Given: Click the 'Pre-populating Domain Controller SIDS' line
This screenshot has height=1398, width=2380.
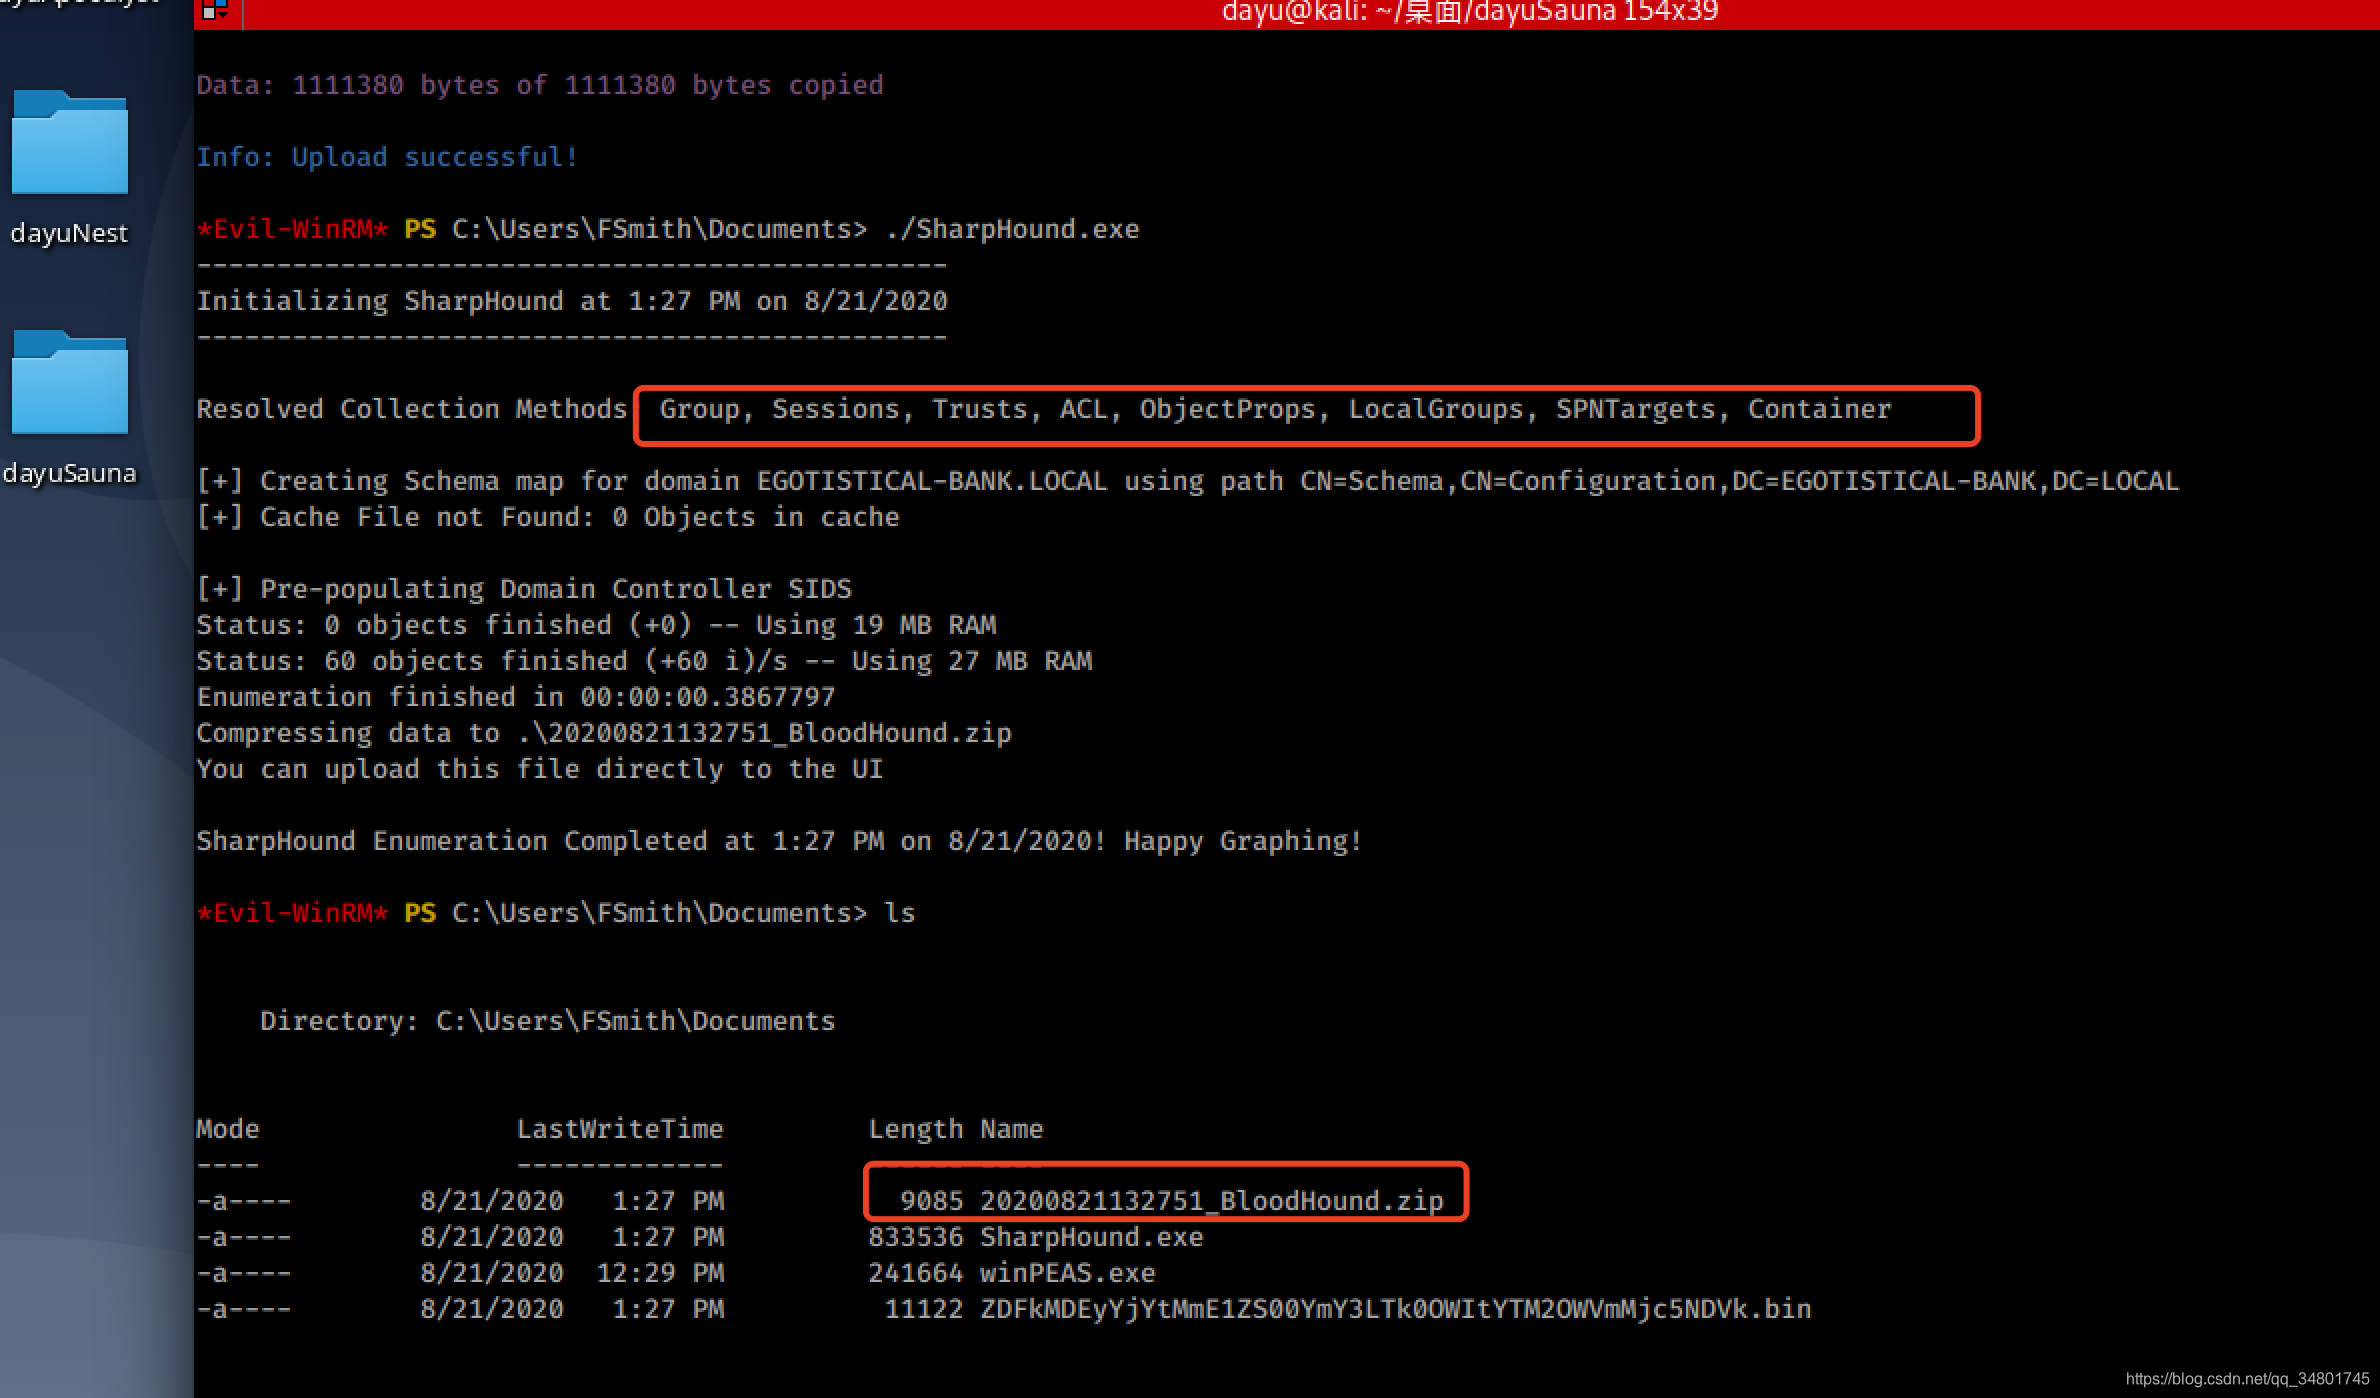Looking at the screenshot, I should pos(524,589).
